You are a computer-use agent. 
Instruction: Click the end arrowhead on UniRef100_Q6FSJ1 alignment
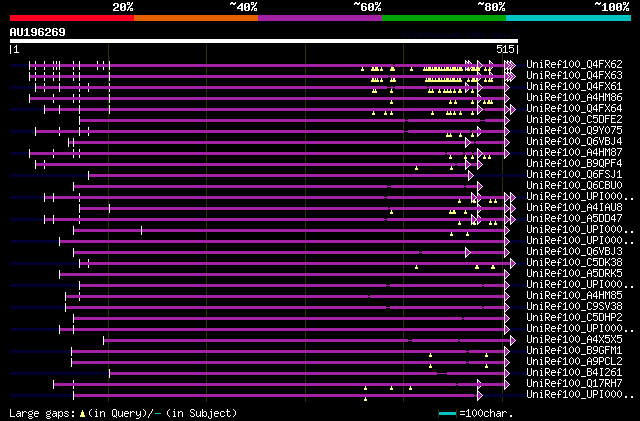click(x=471, y=176)
